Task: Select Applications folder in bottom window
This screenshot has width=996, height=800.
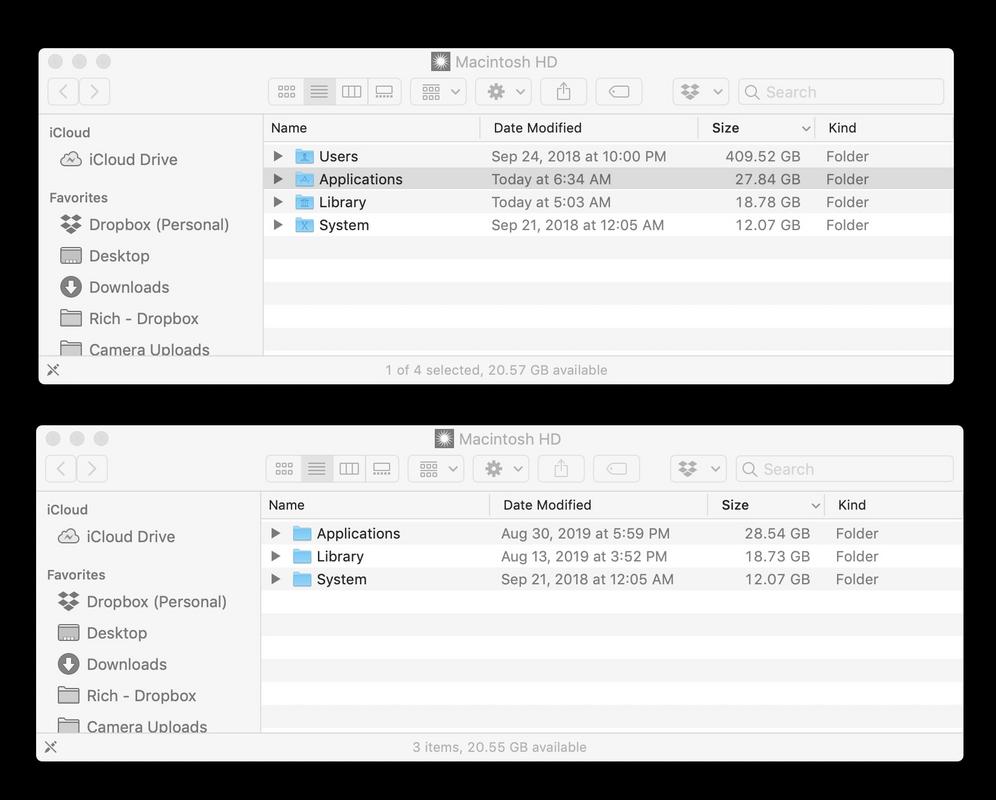Action: tap(612, 533)
